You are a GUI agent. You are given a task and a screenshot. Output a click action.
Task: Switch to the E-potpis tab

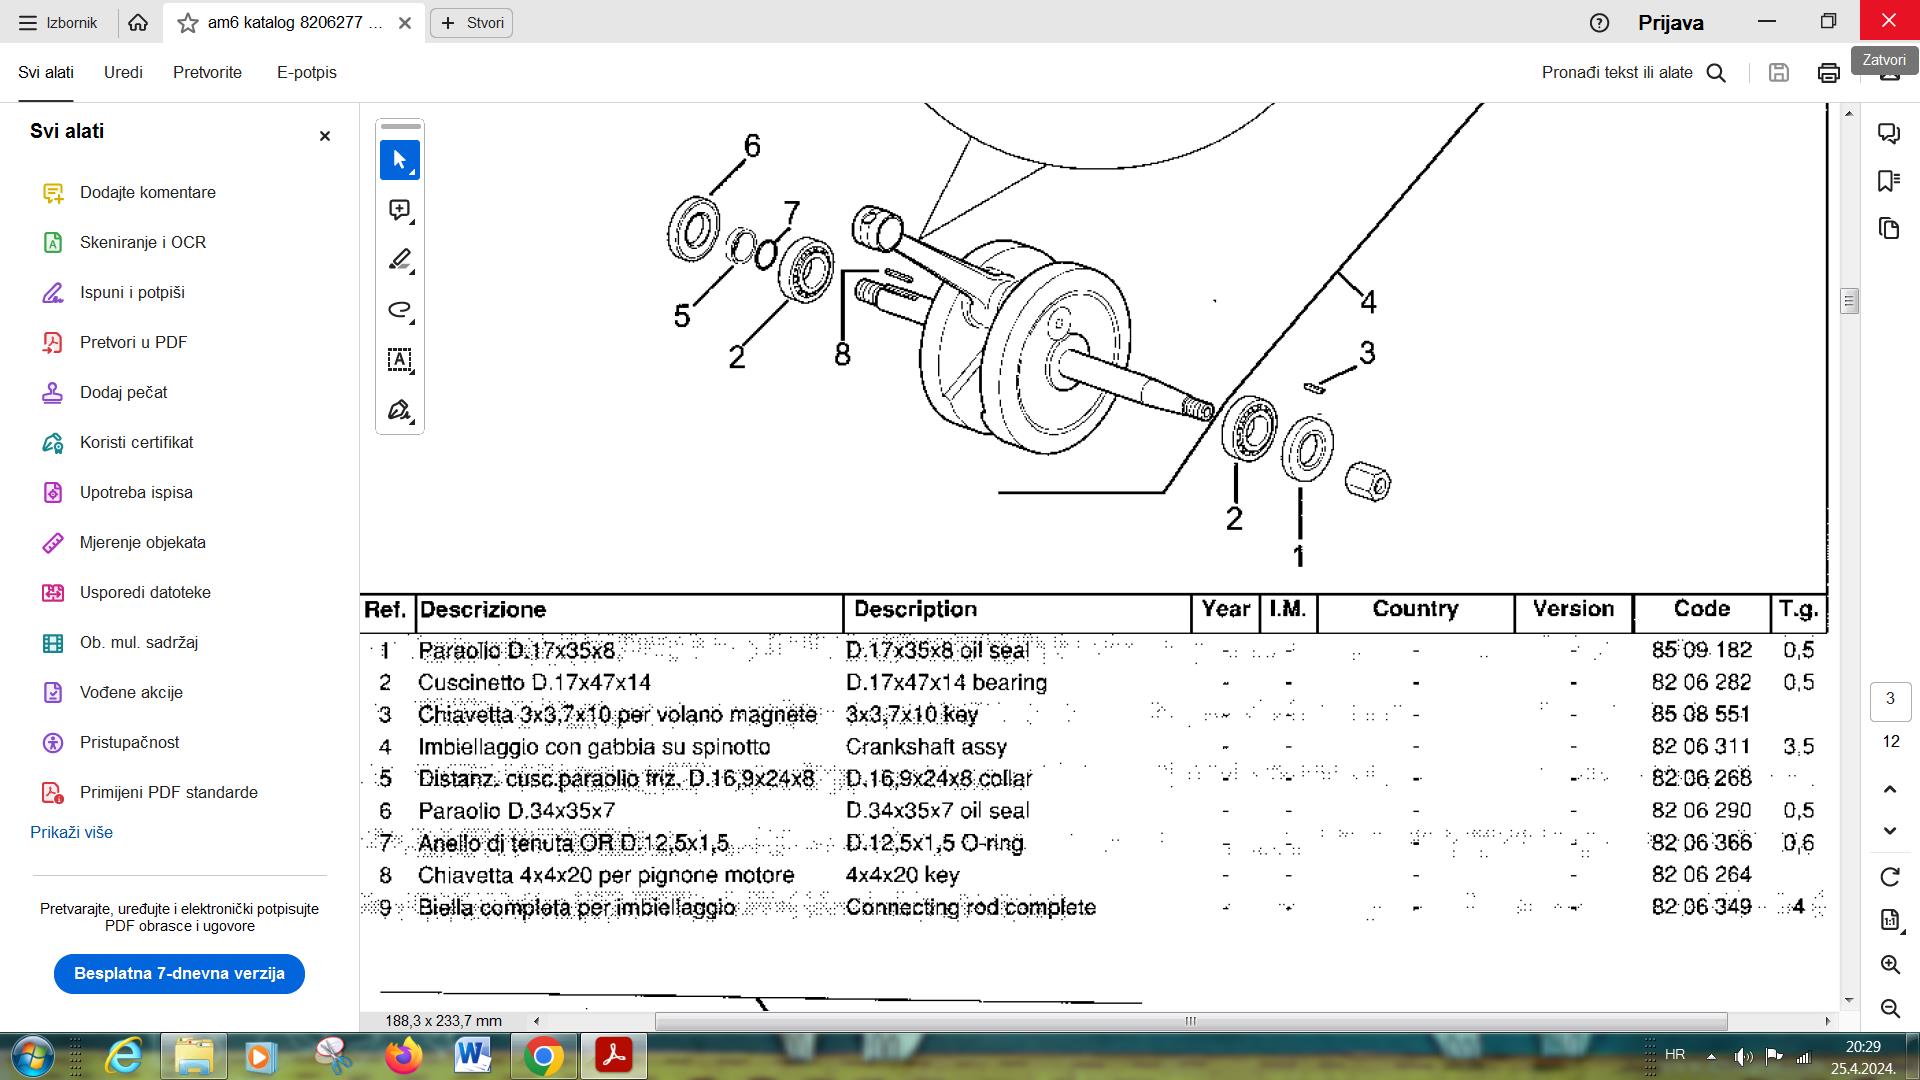tap(306, 72)
